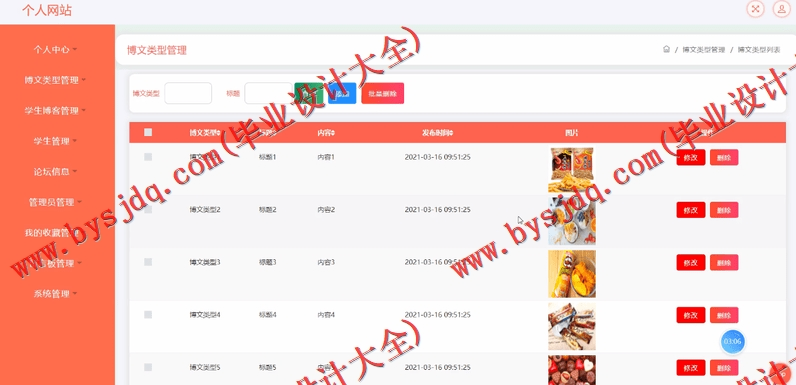Screen dimensions: 796x385
Task: Click the 标题2 cell
Action: coord(268,210)
